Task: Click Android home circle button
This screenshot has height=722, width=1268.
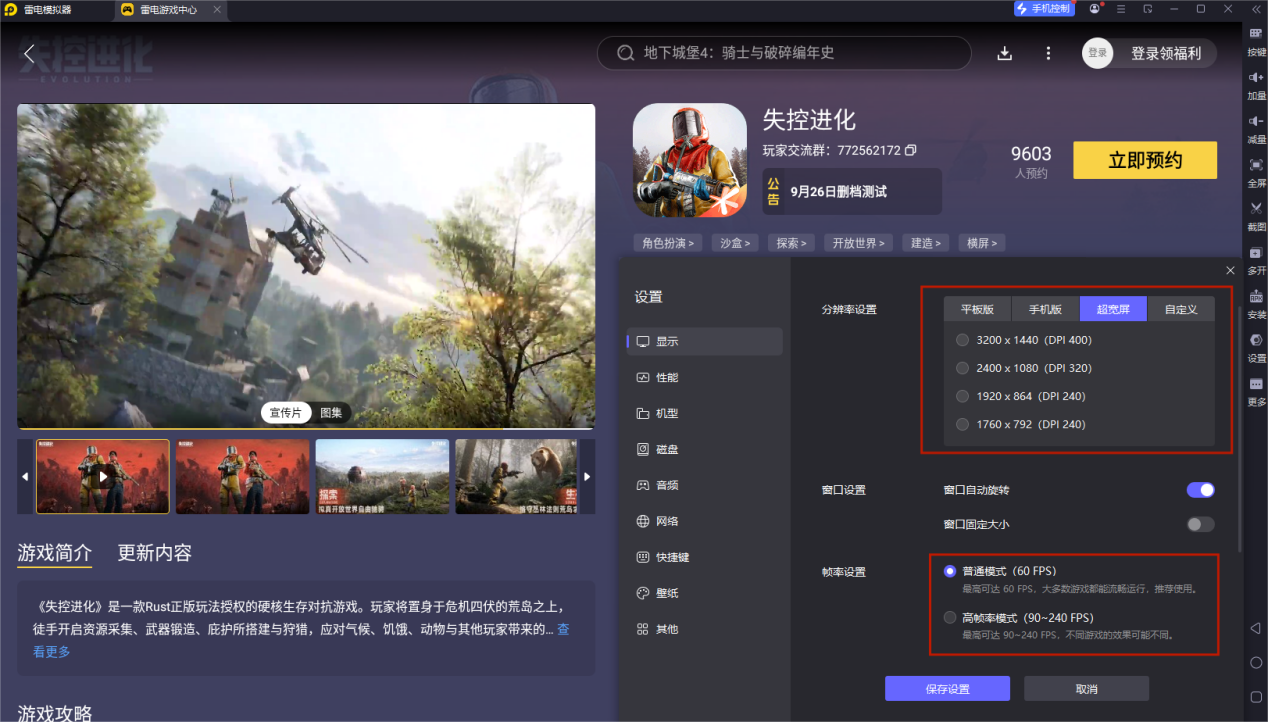Action: [1256, 662]
